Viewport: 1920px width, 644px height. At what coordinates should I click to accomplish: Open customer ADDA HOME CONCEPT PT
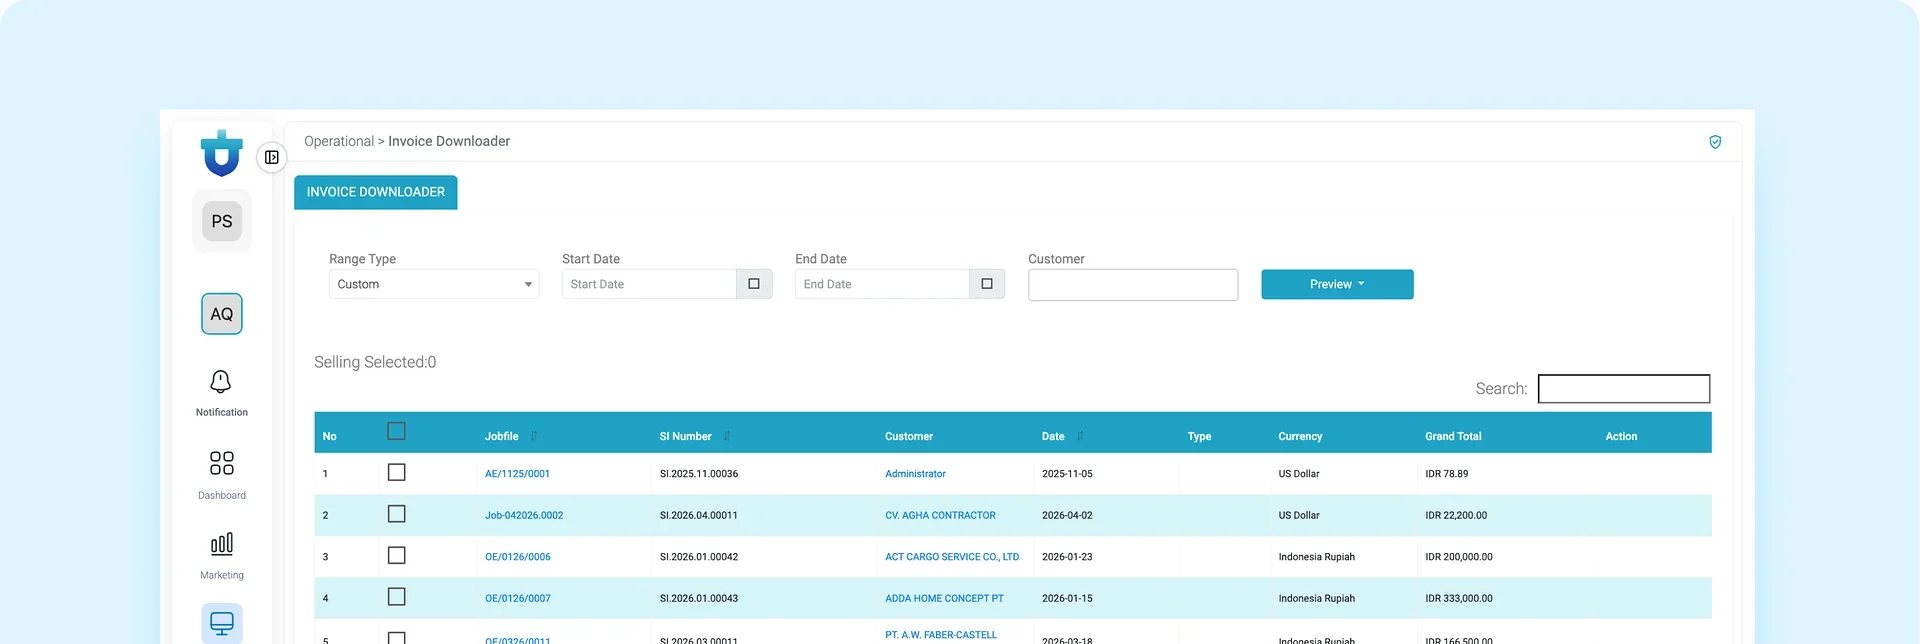(944, 599)
